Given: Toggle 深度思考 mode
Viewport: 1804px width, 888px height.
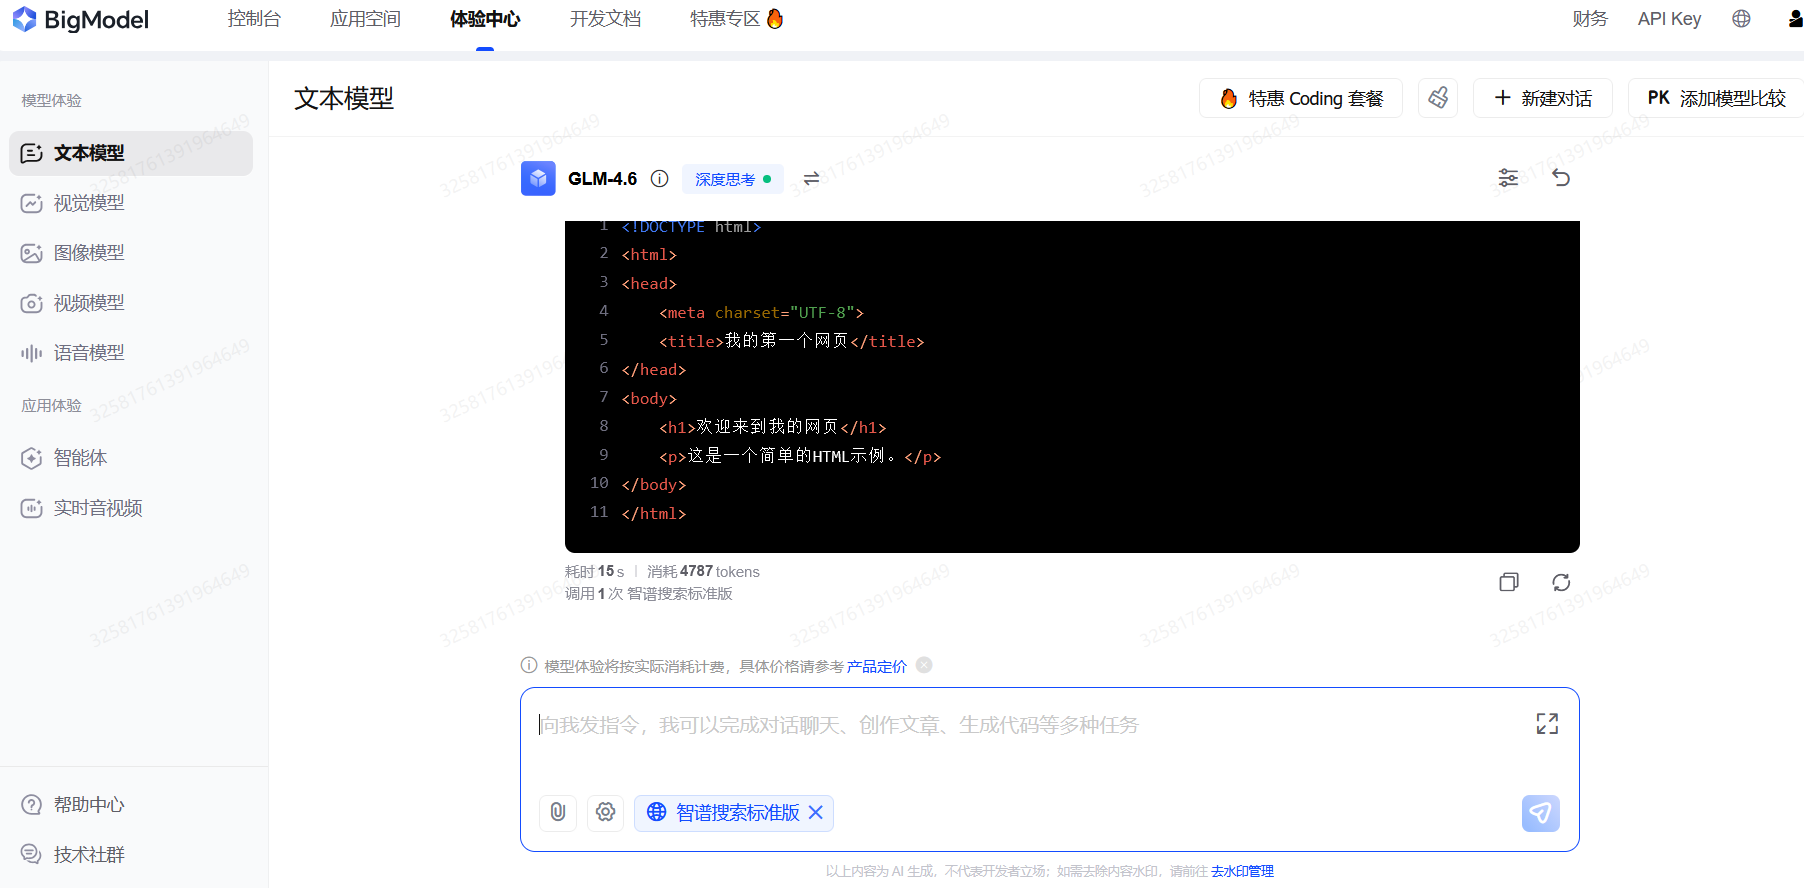Looking at the screenshot, I should 733,179.
